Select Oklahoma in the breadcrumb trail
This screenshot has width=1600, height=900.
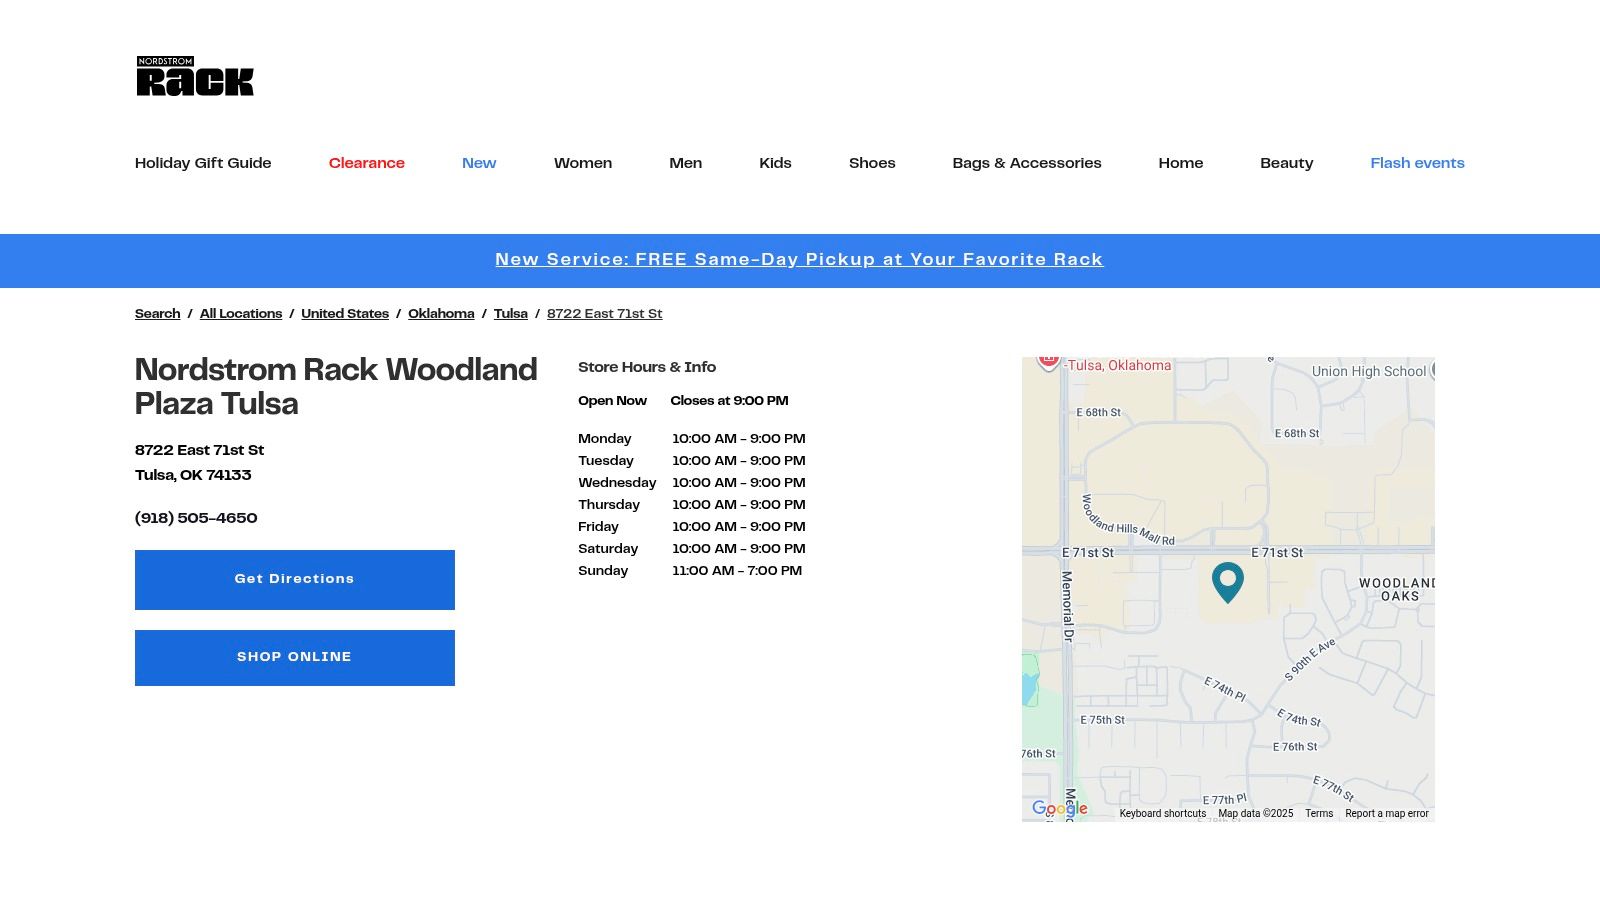click(x=441, y=313)
